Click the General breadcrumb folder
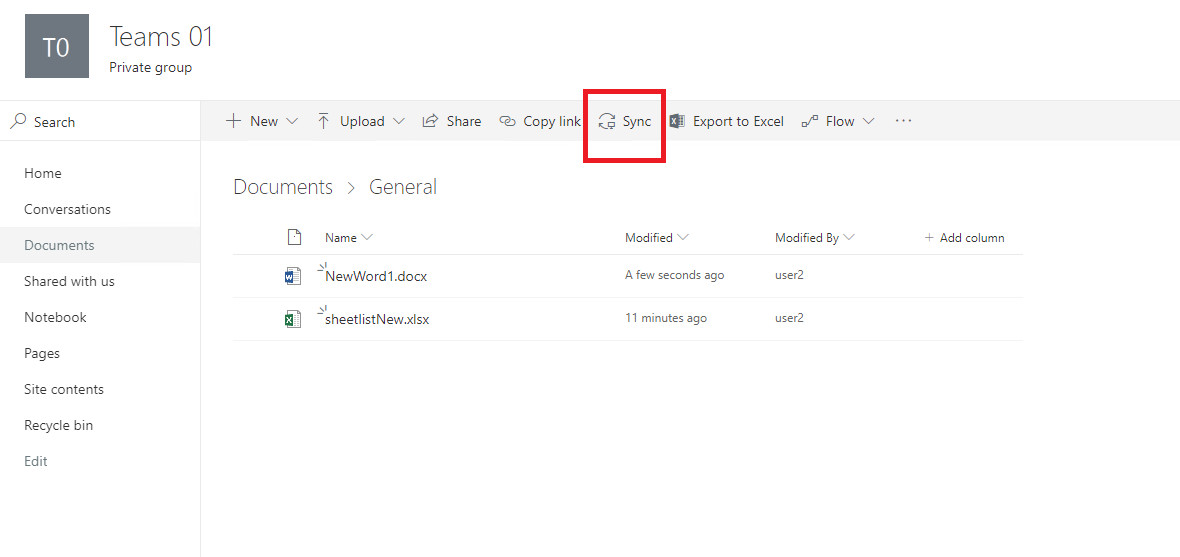 (403, 187)
